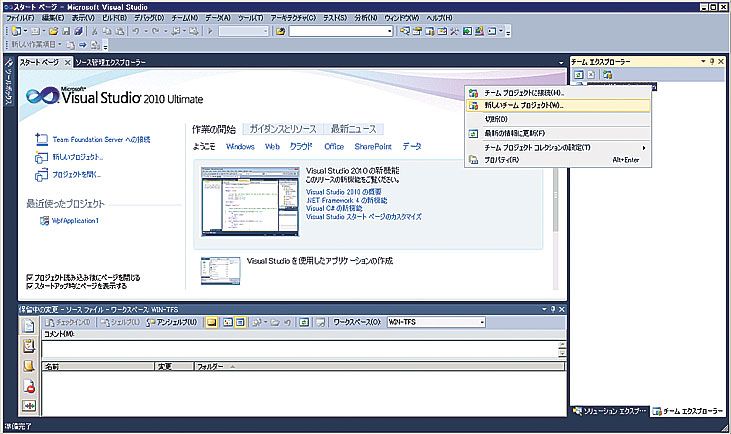Open the チーム(M) menu
This screenshot has width=731, height=434.
point(185,18)
